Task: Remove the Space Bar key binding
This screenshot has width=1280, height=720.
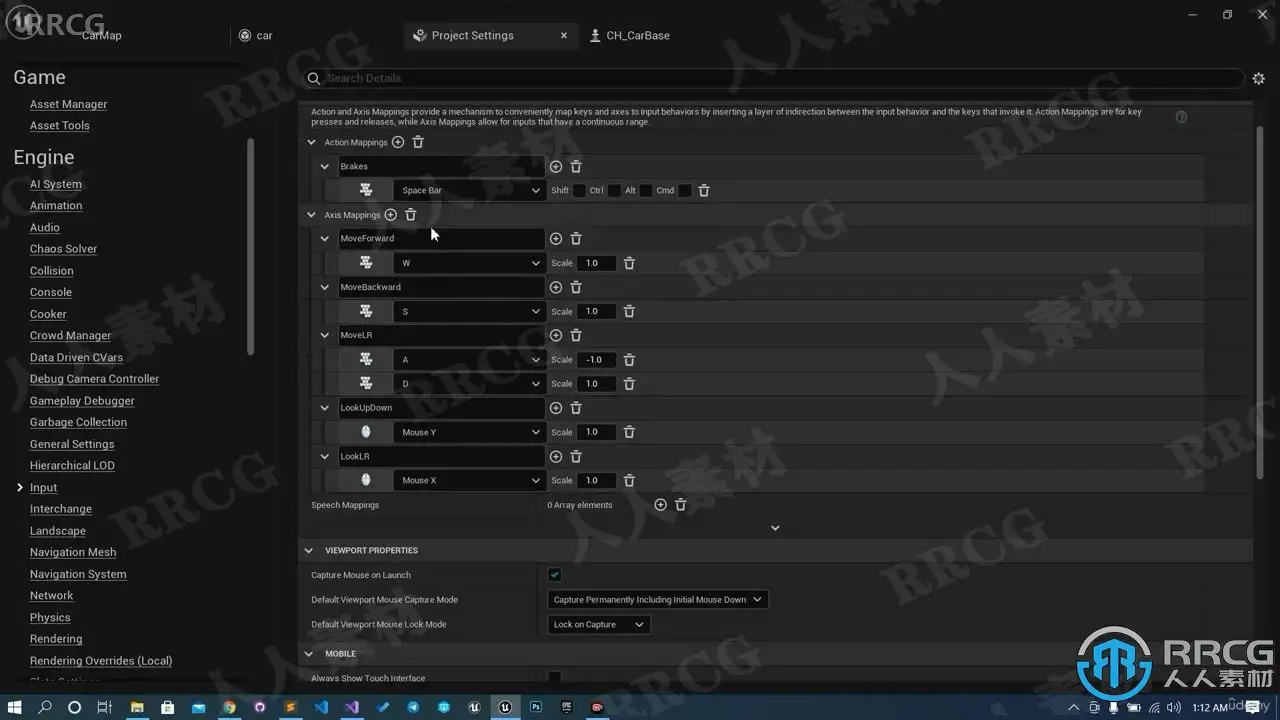Action: (704, 191)
